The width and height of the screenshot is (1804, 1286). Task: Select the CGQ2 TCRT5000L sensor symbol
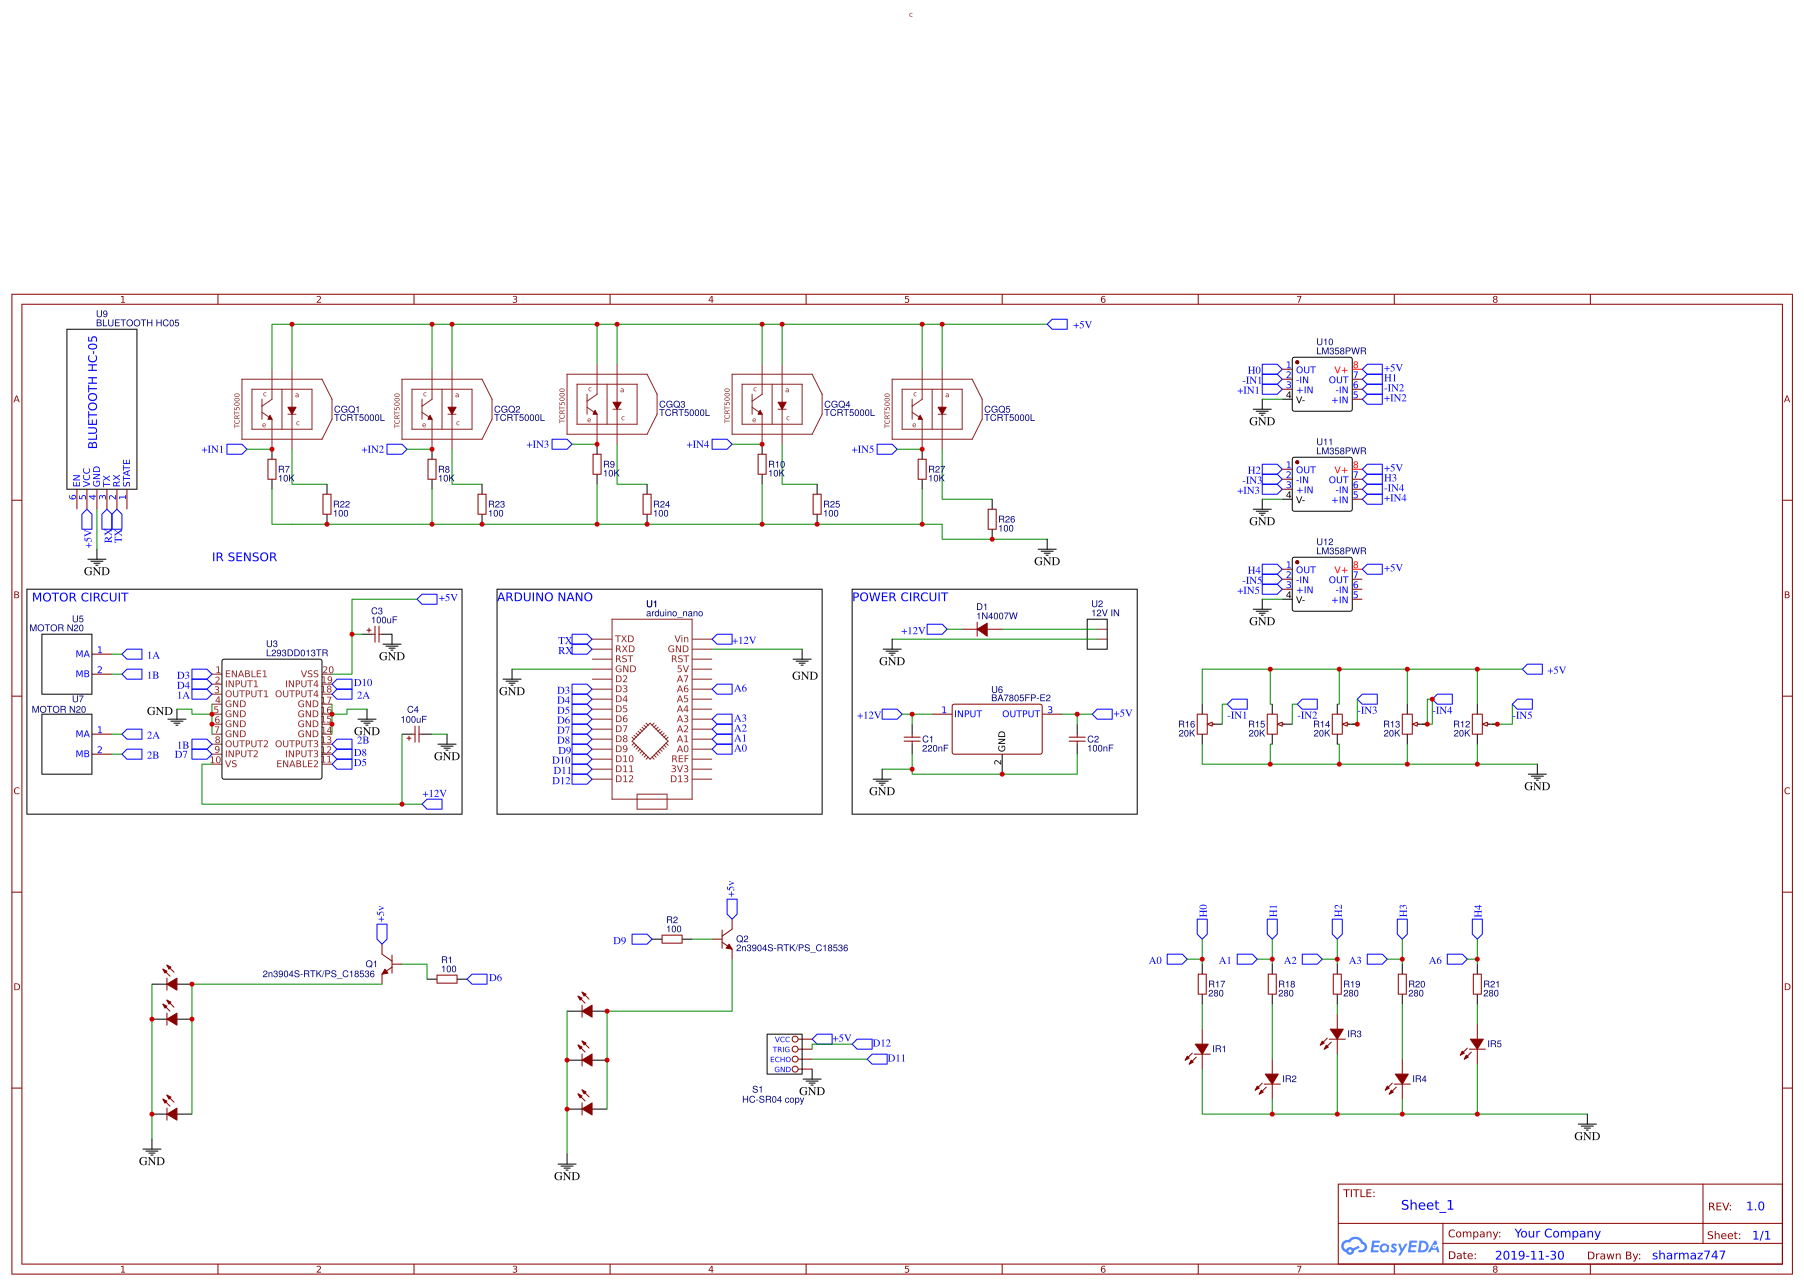pyautogui.click(x=446, y=409)
